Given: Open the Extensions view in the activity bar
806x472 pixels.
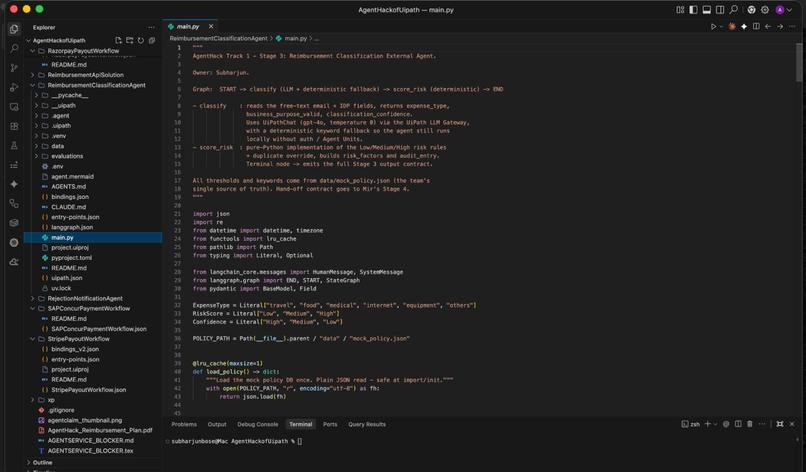Looking at the screenshot, I should [x=14, y=126].
